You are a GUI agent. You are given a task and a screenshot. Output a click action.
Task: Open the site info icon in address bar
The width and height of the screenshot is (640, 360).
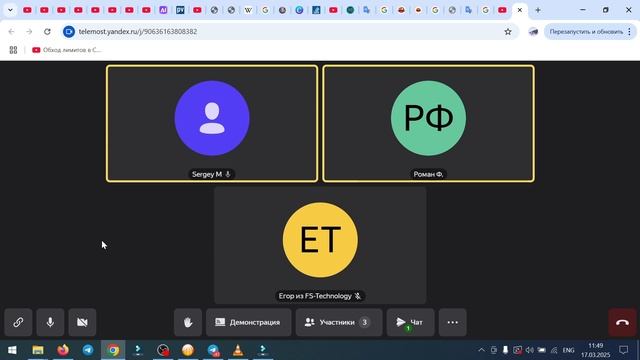point(69,31)
